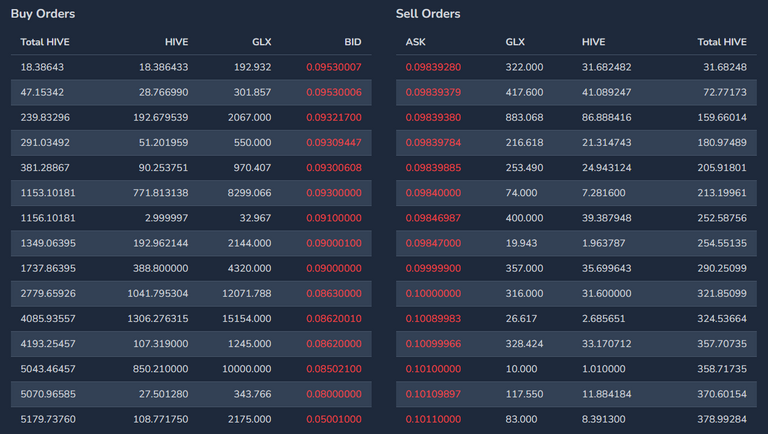The width and height of the screenshot is (768, 434).
Task: Click sell HIVE value 8.391300
Action: pos(603,419)
